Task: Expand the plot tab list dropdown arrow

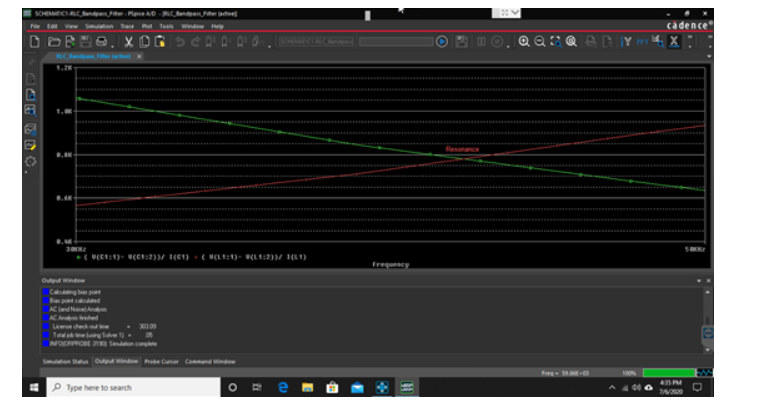Action: pos(708,57)
